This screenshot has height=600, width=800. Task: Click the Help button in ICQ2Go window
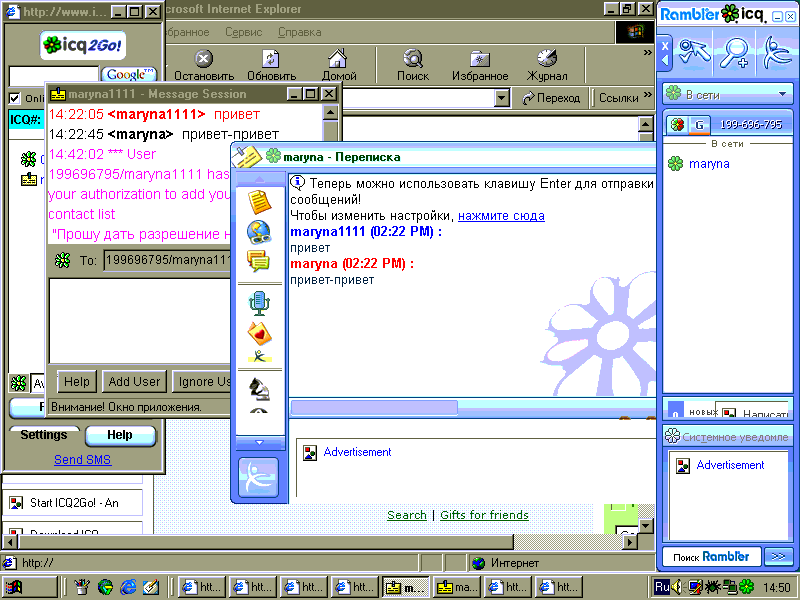[x=120, y=435]
